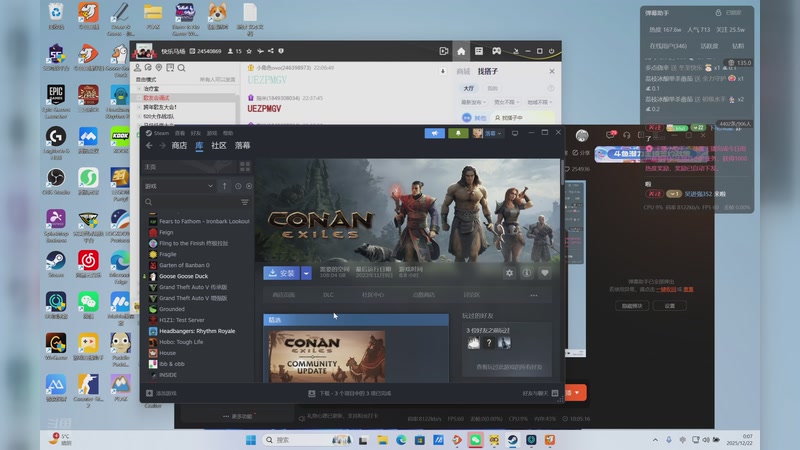This screenshot has height=450, width=800.
Task: Open the Epic Games Launcher desktop icon
Action: pyautogui.click(x=56, y=102)
